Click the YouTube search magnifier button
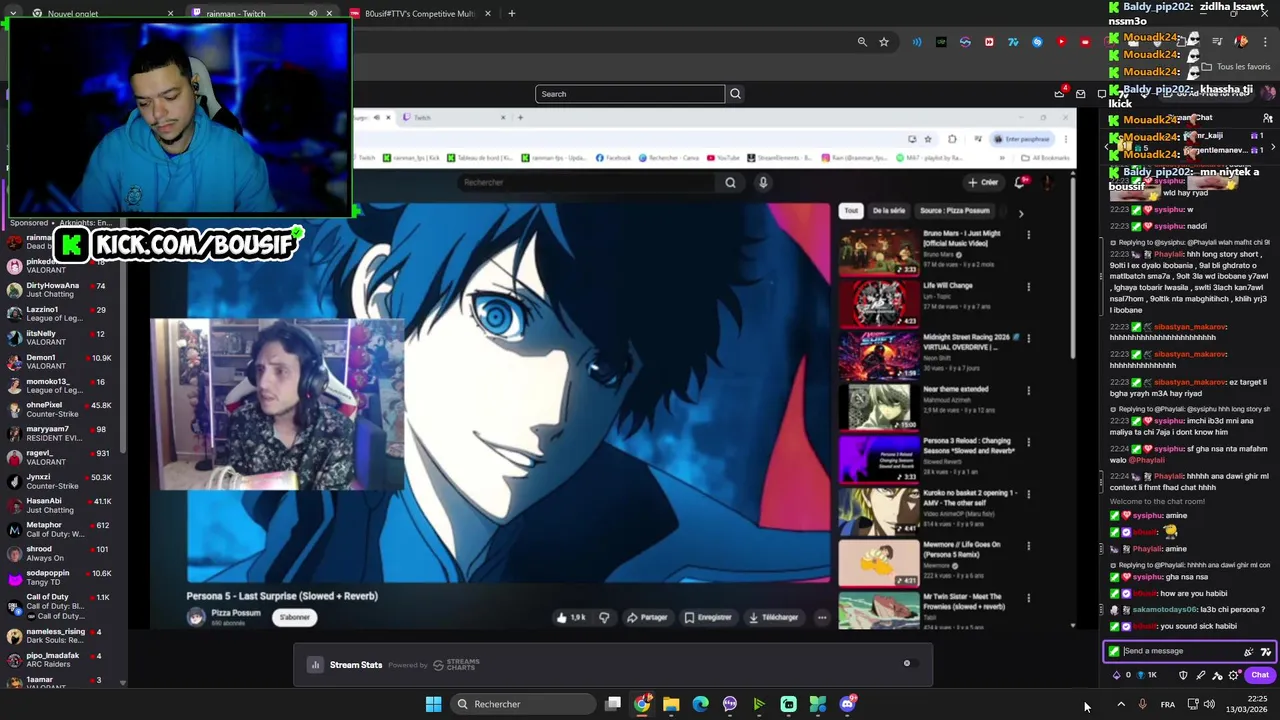Image resolution: width=1280 pixels, height=720 pixels. click(730, 182)
